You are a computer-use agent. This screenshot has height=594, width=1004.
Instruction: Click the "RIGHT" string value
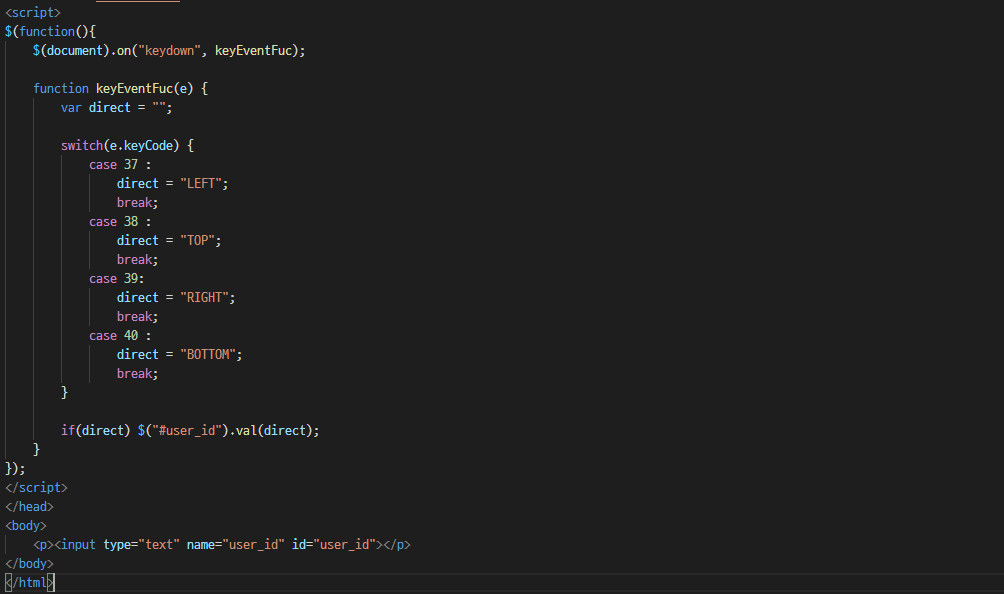pos(204,298)
